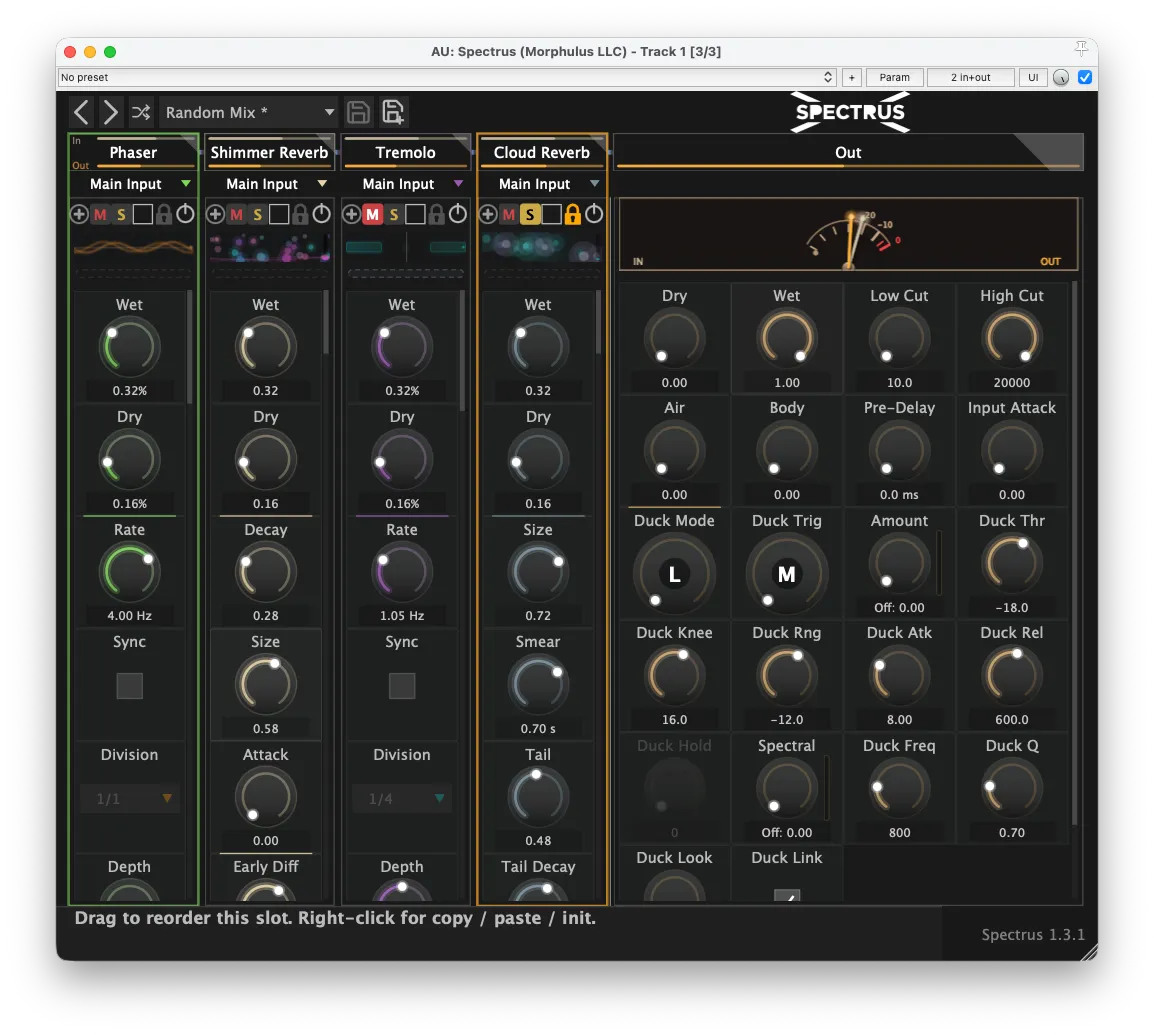Select the Out section header
This screenshot has height=1035, width=1154.
848,152
